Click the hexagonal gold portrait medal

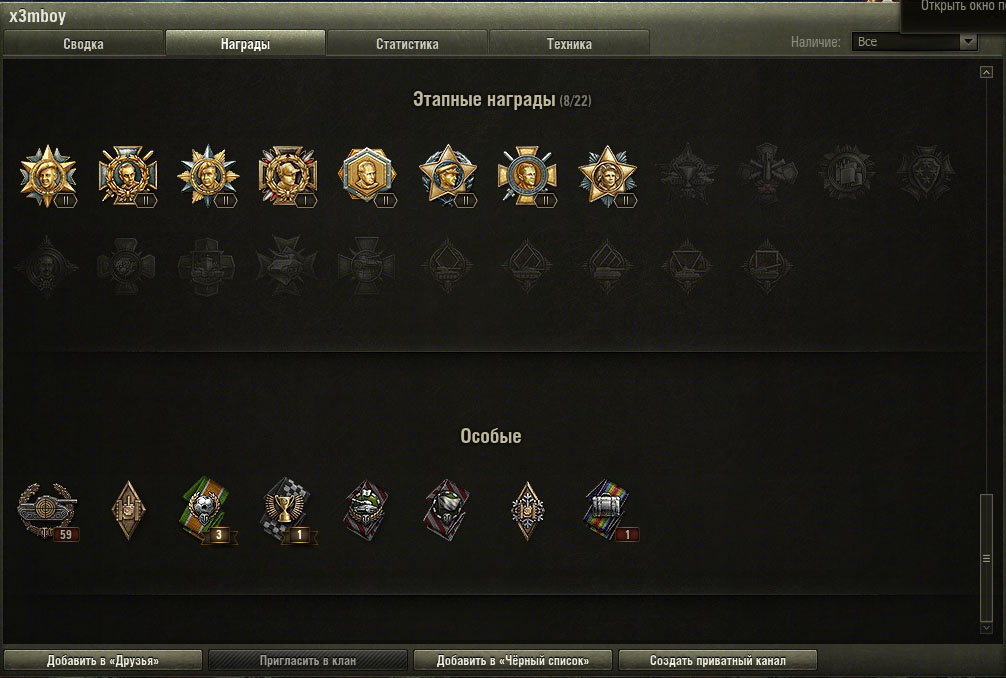click(367, 176)
